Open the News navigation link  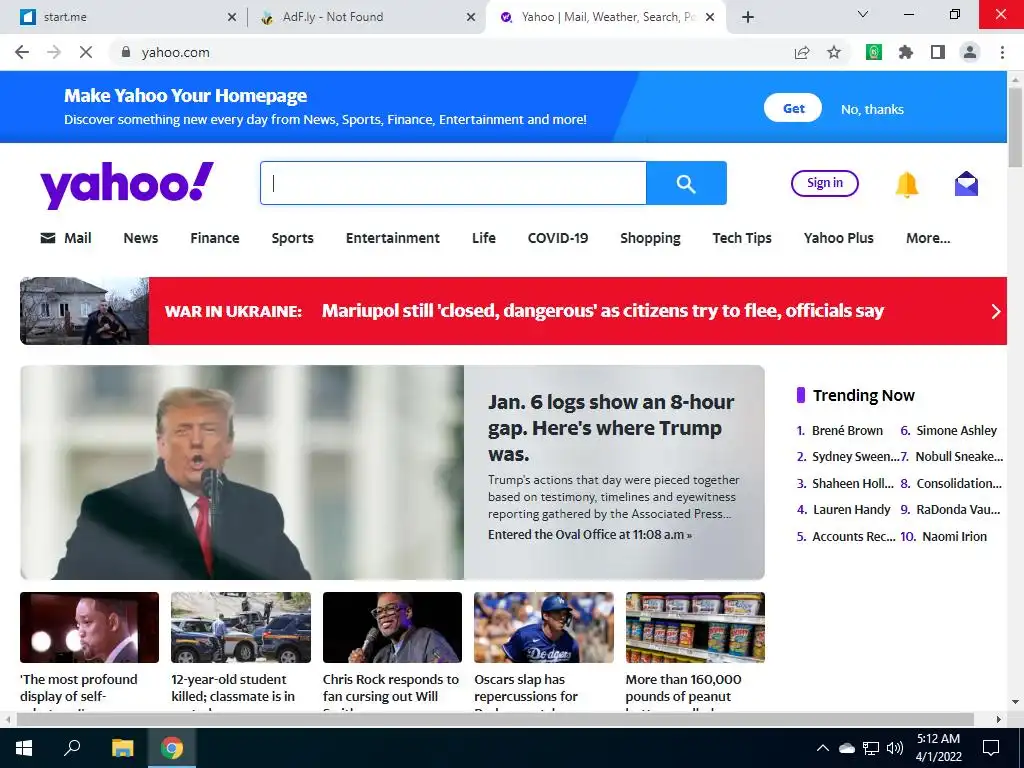(140, 238)
